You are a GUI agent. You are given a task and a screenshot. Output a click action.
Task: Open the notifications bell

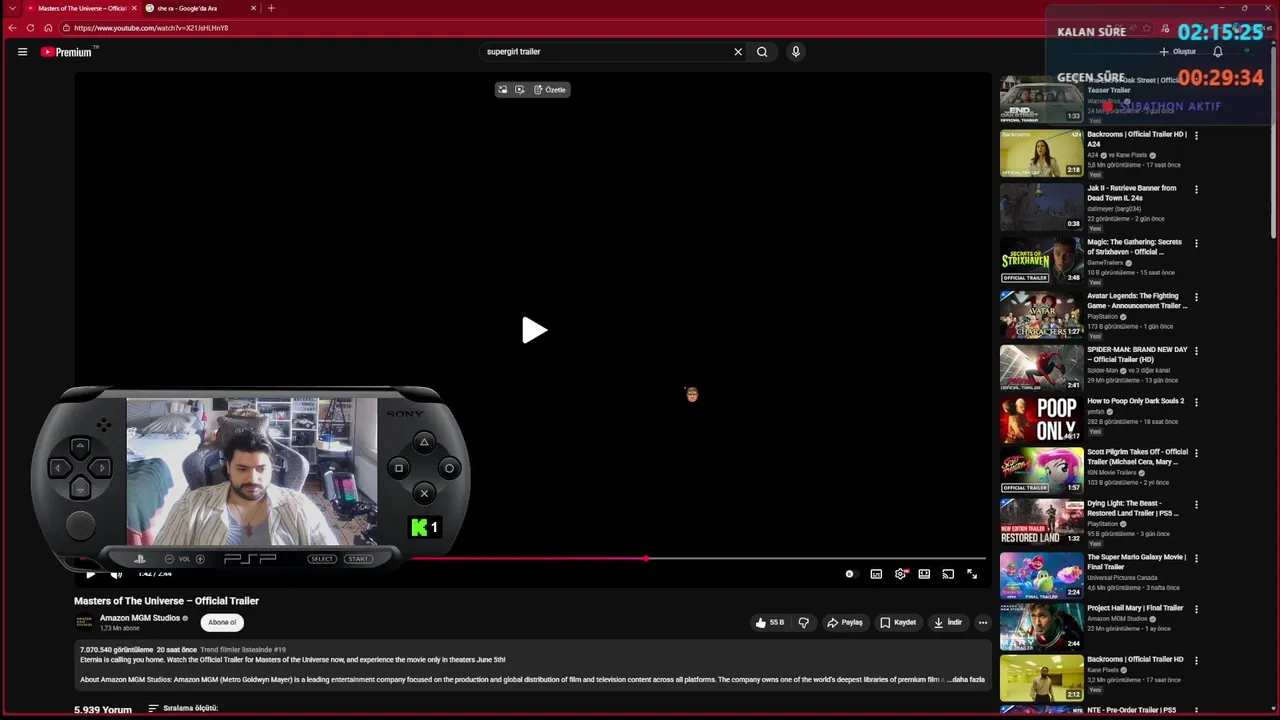pyautogui.click(x=1218, y=52)
